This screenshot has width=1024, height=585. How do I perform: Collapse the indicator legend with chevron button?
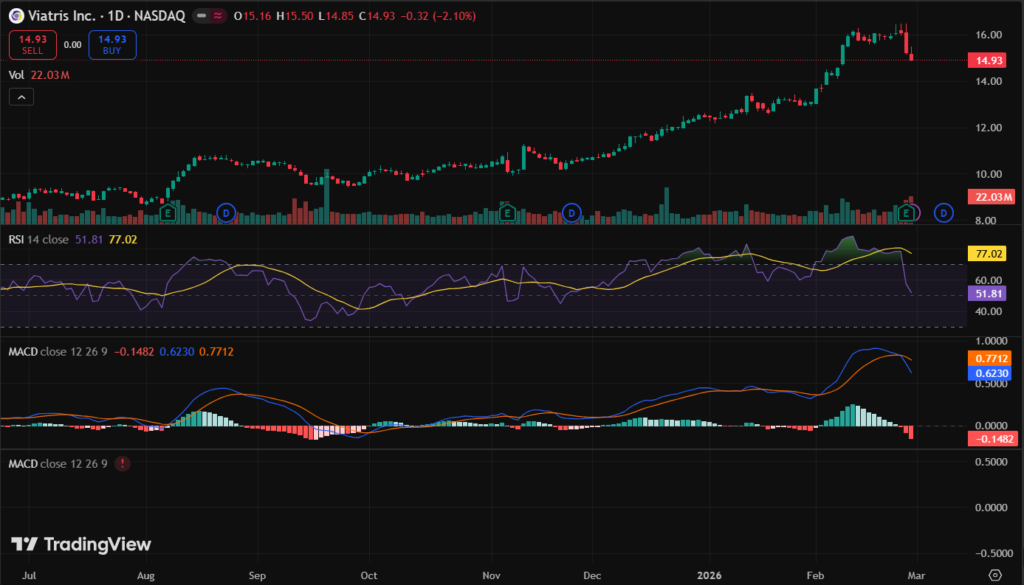pyautogui.click(x=22, y=97)
